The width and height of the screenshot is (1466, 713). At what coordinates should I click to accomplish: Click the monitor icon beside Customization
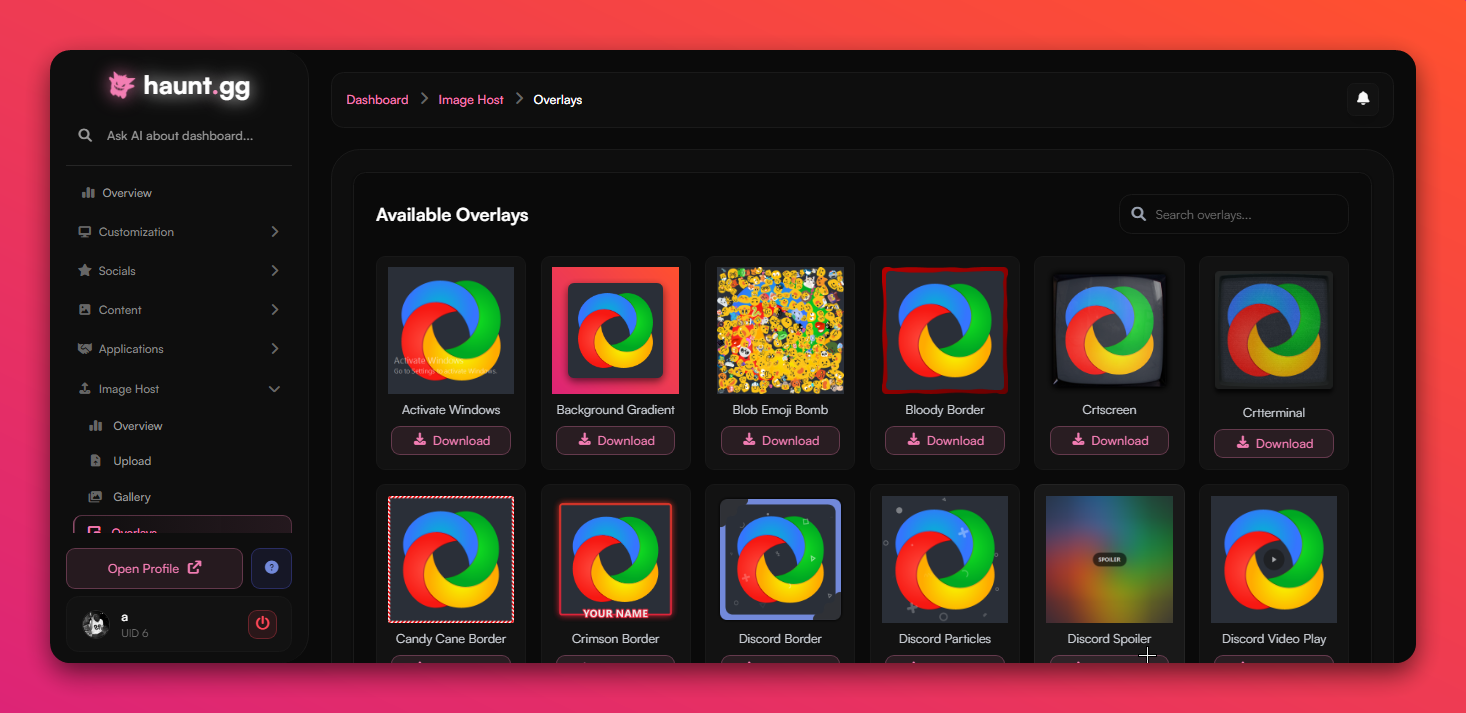pos(85,232)
